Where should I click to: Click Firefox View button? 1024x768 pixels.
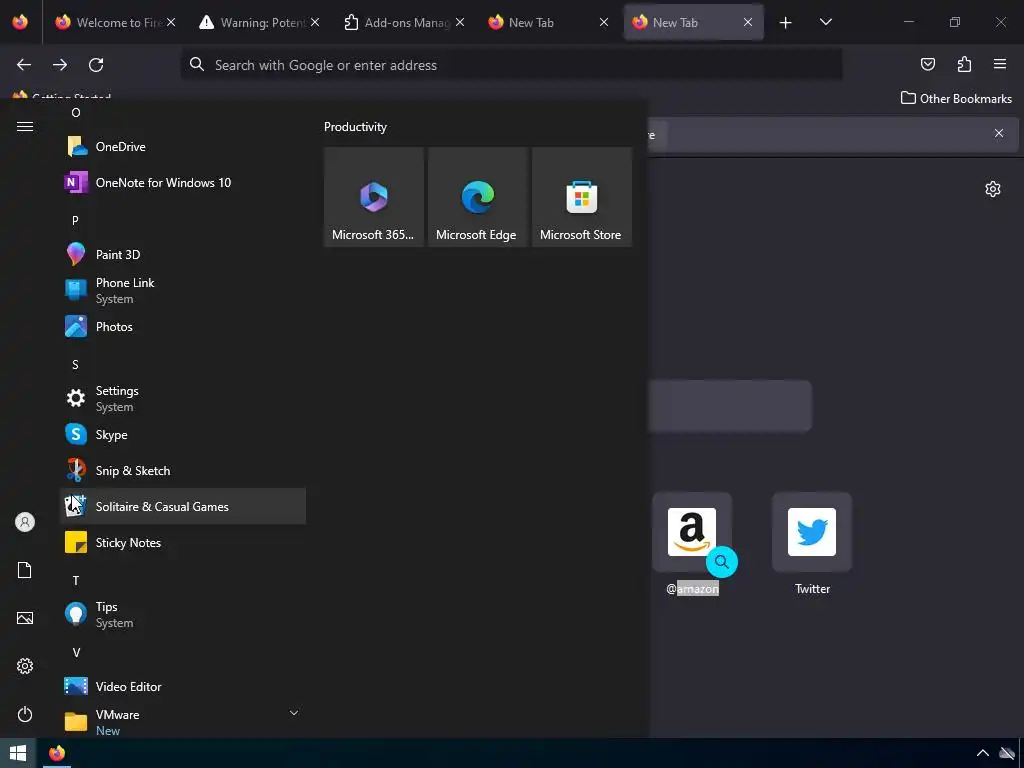[20, 22]
